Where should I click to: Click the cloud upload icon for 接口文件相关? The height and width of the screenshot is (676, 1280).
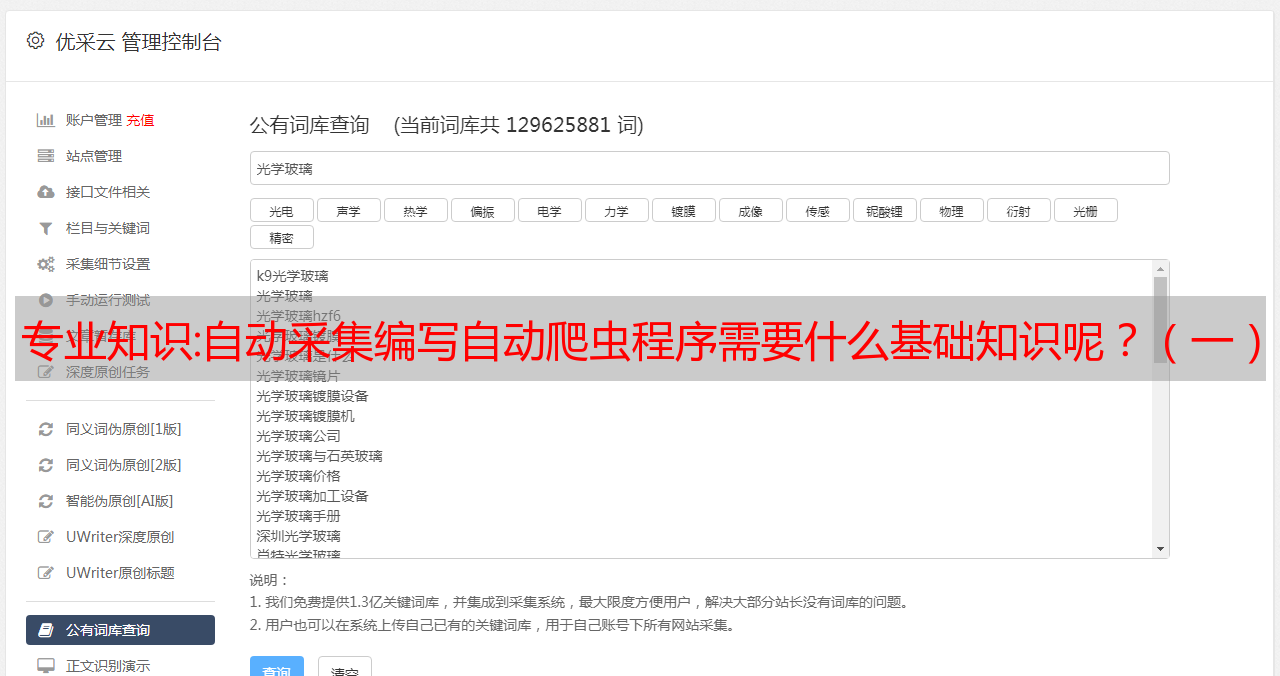point(45,192)
